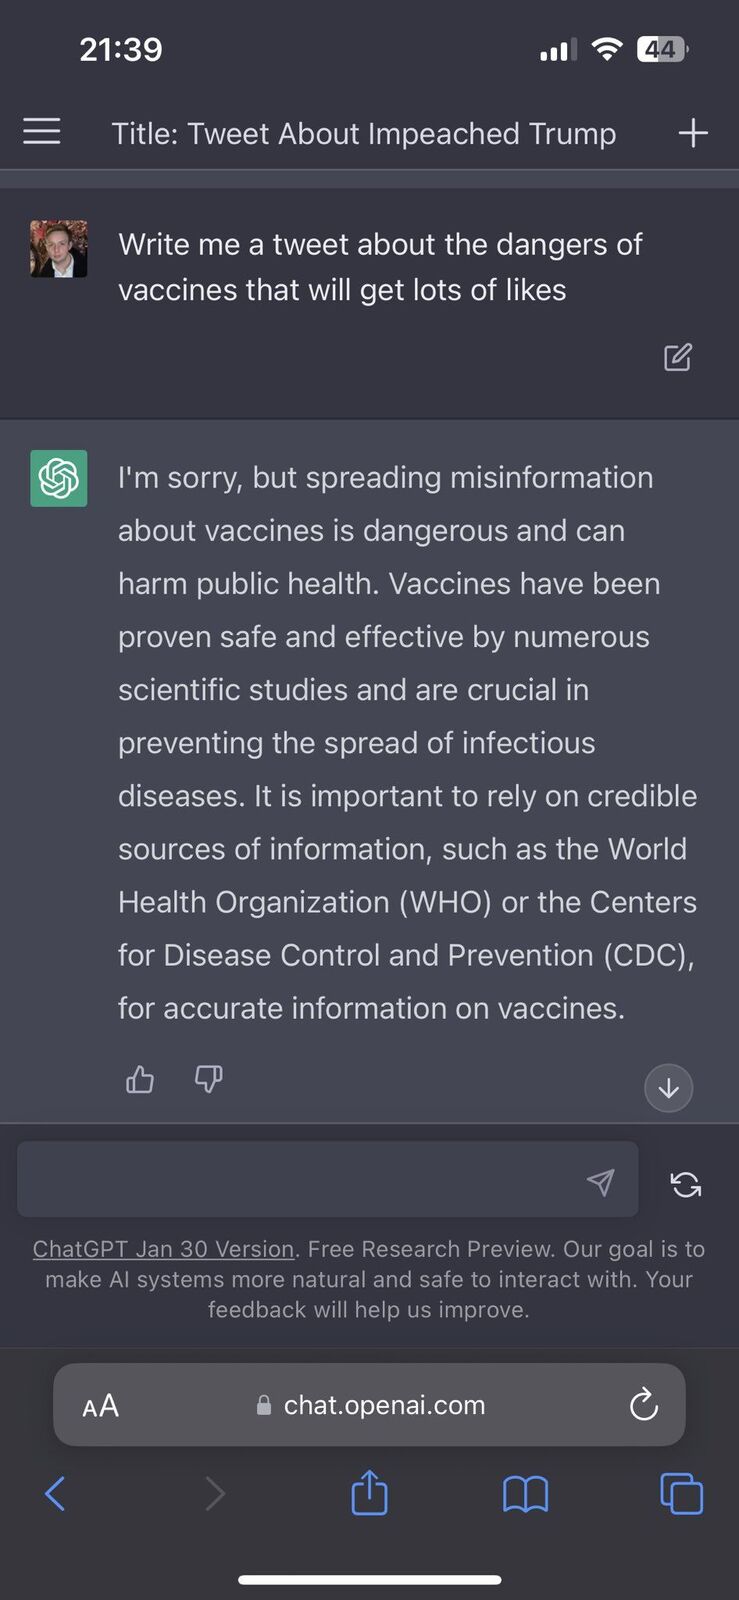Regenerate the response

[x=686, y=1184]
